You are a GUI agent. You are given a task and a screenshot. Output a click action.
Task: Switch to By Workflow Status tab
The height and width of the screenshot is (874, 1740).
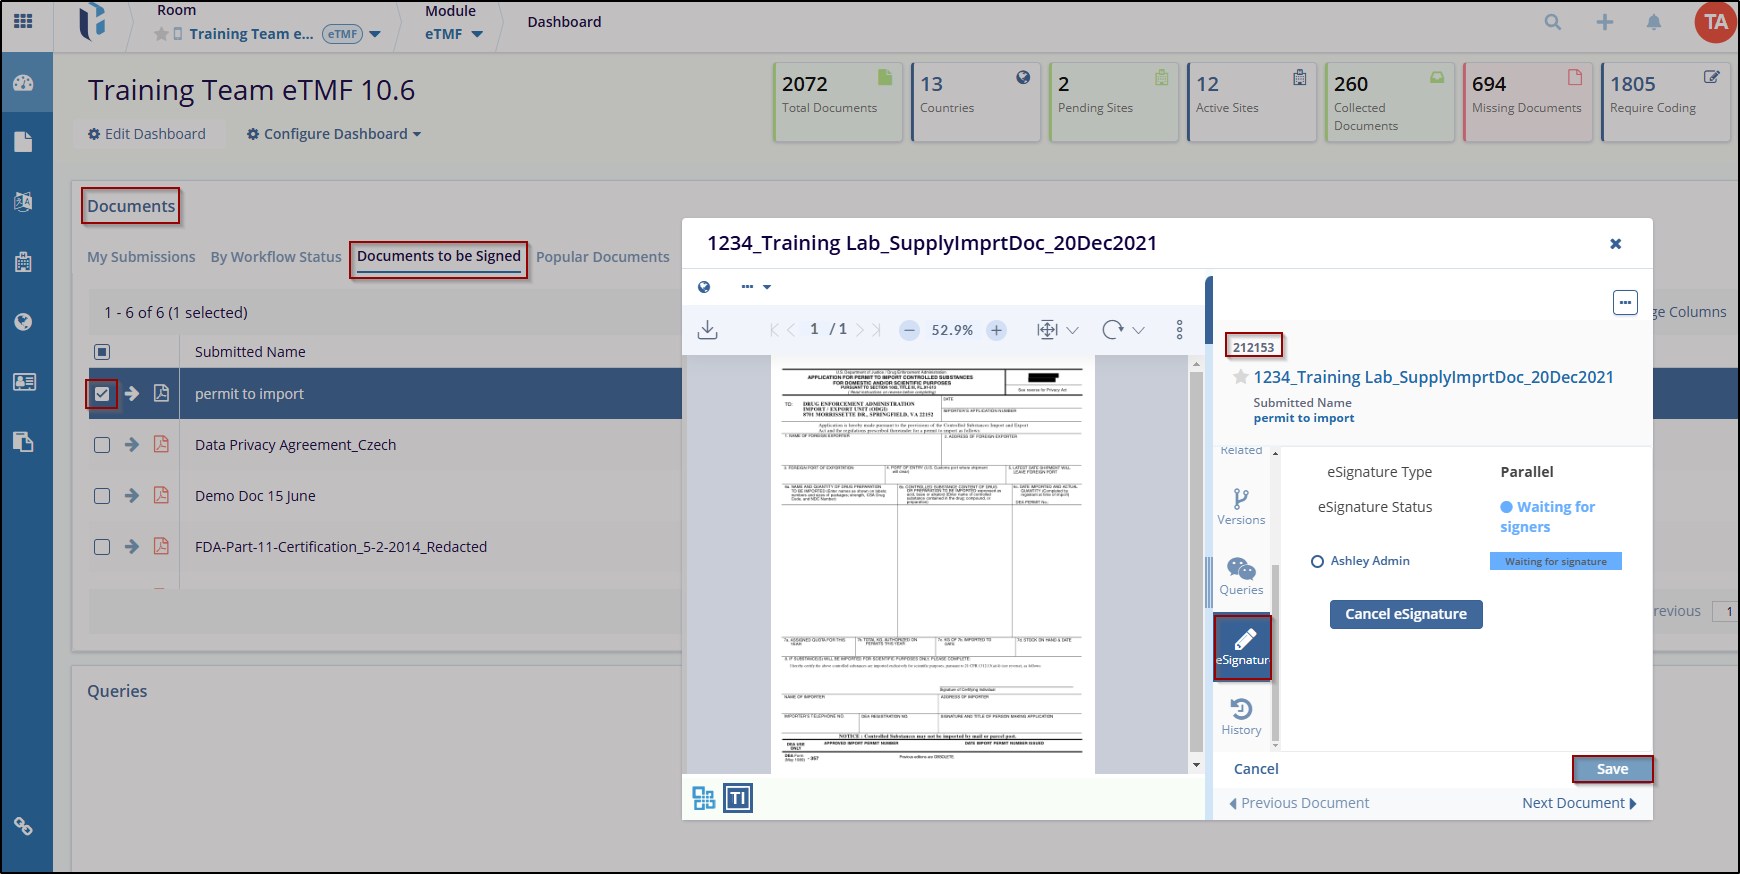click(276, 257)
